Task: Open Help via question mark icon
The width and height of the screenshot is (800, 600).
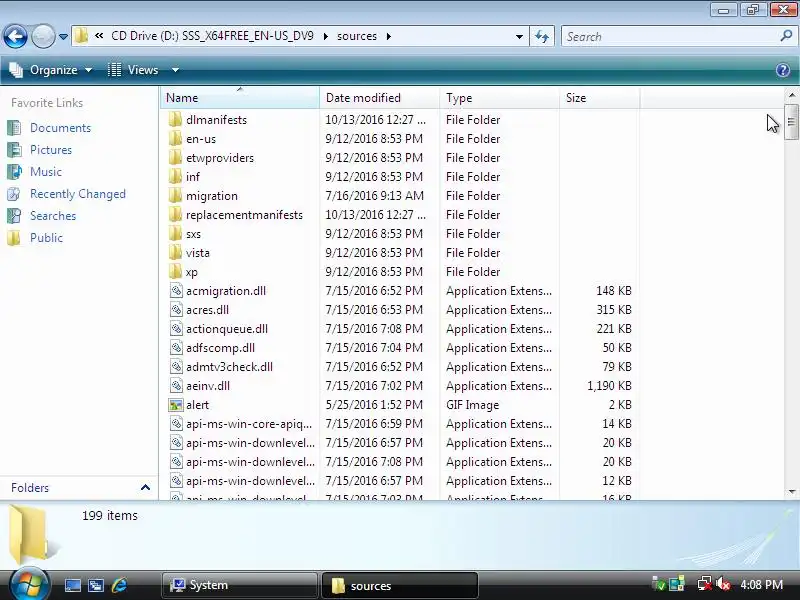Action: tap(783, 70)
